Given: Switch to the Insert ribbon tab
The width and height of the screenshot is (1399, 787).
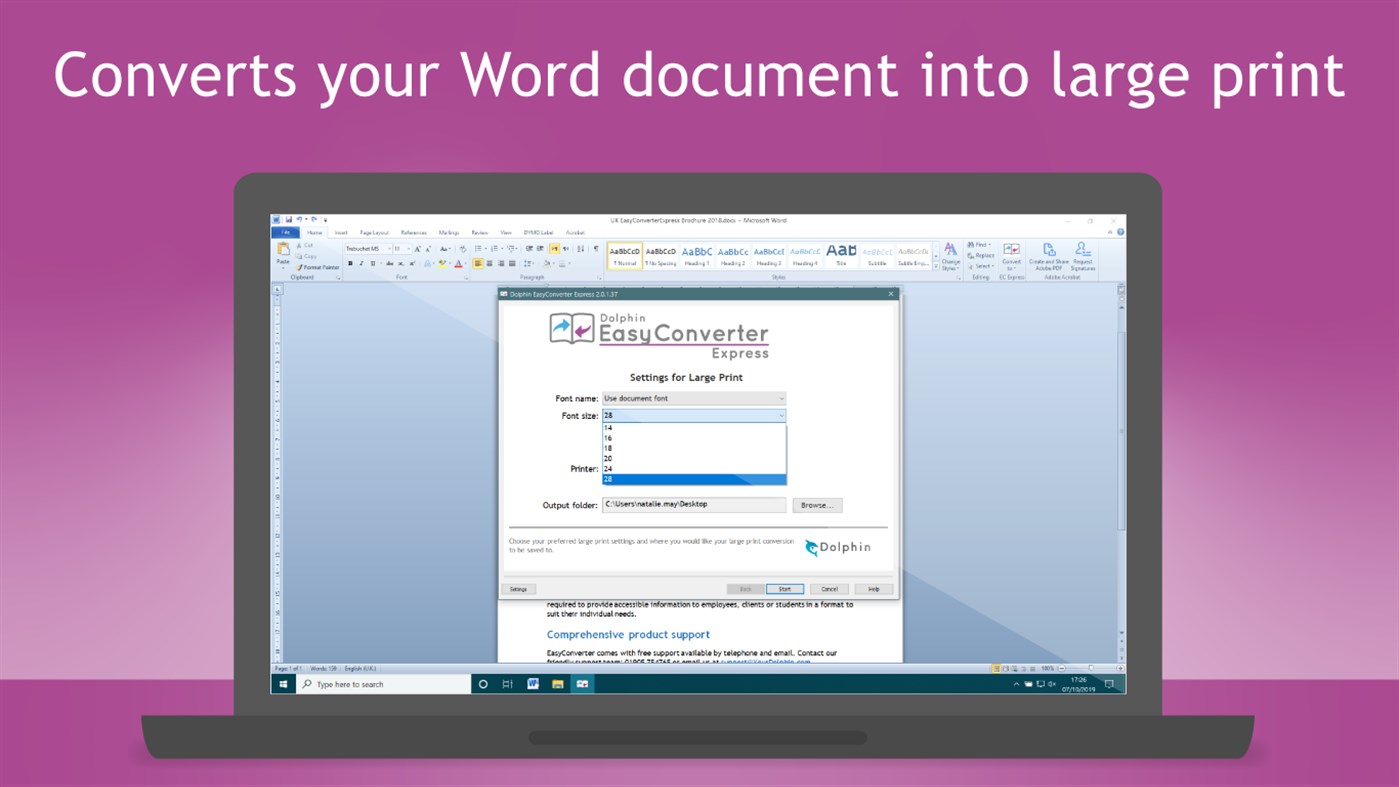Looking at the screenshot, I should [341, 233].
